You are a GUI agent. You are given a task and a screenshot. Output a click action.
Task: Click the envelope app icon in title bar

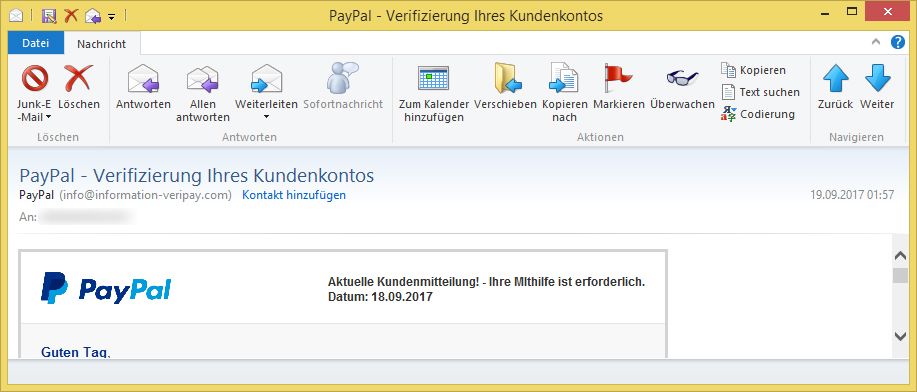pos(16,16)
